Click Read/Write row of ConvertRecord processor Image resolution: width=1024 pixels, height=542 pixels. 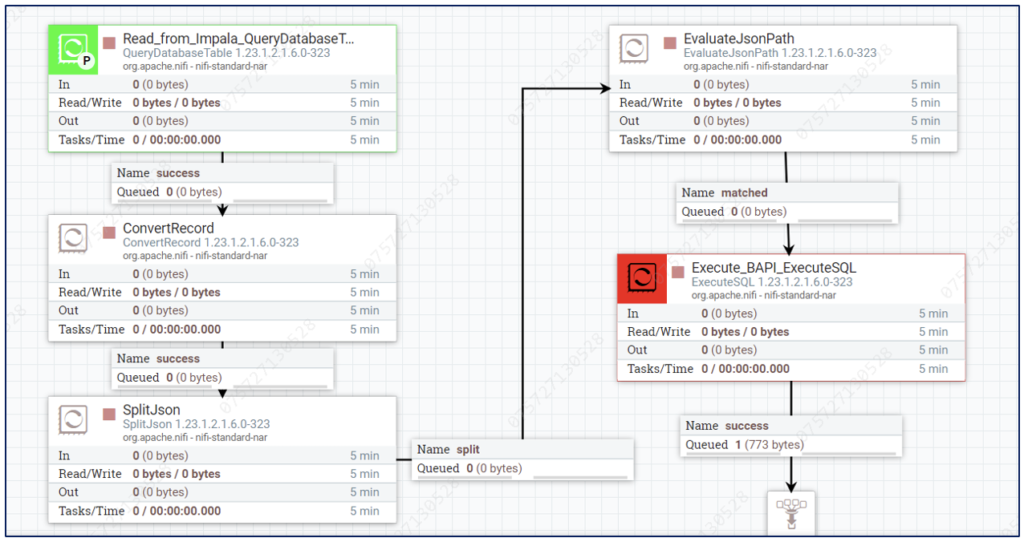pos(222,293)
